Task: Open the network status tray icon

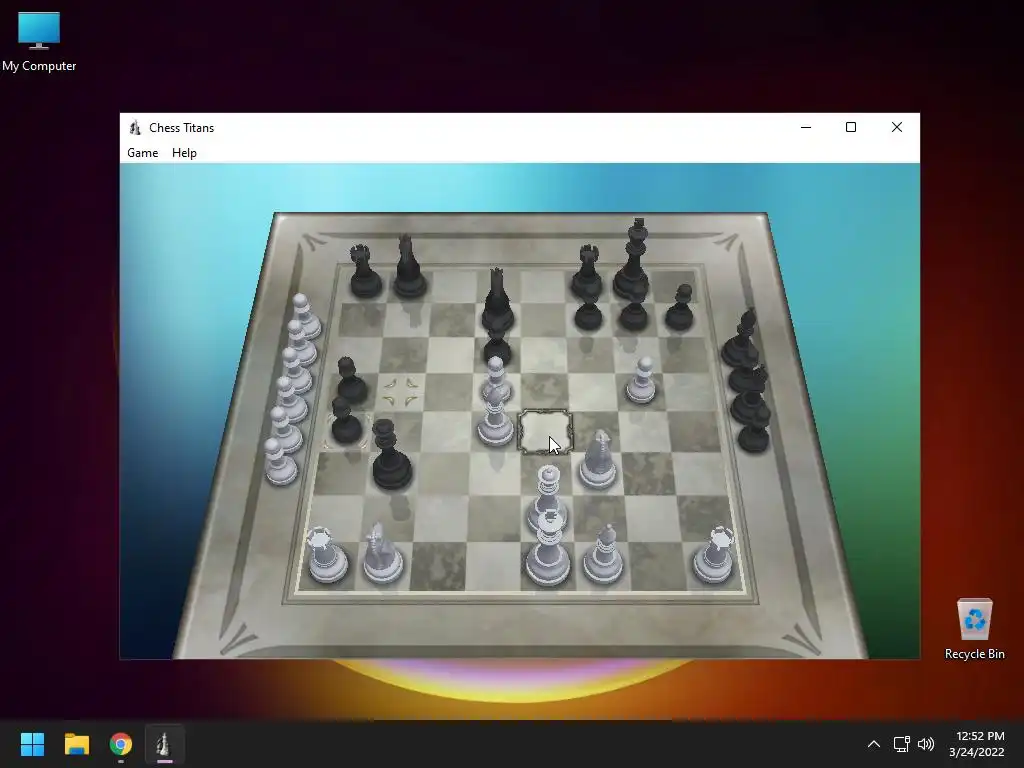Action: click(x=902, y=744)
